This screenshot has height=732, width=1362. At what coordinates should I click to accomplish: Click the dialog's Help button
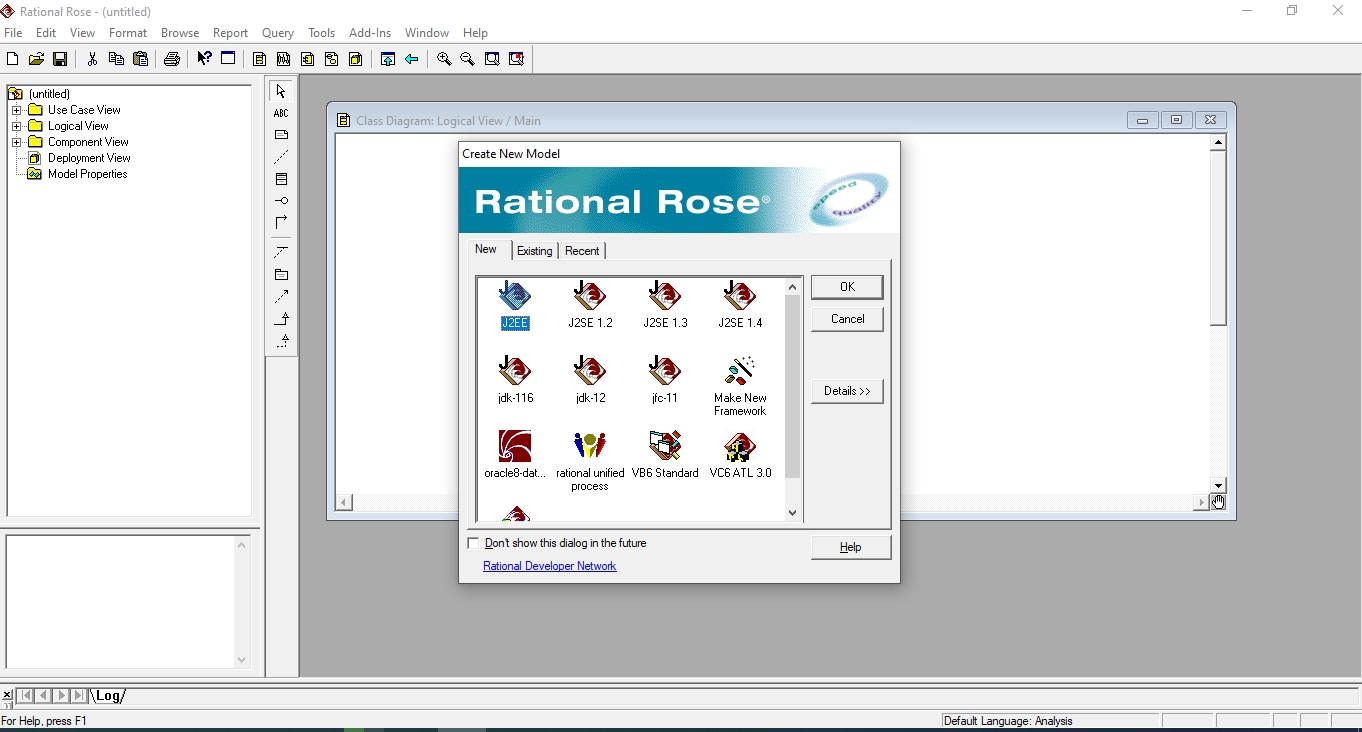point(851,547)
